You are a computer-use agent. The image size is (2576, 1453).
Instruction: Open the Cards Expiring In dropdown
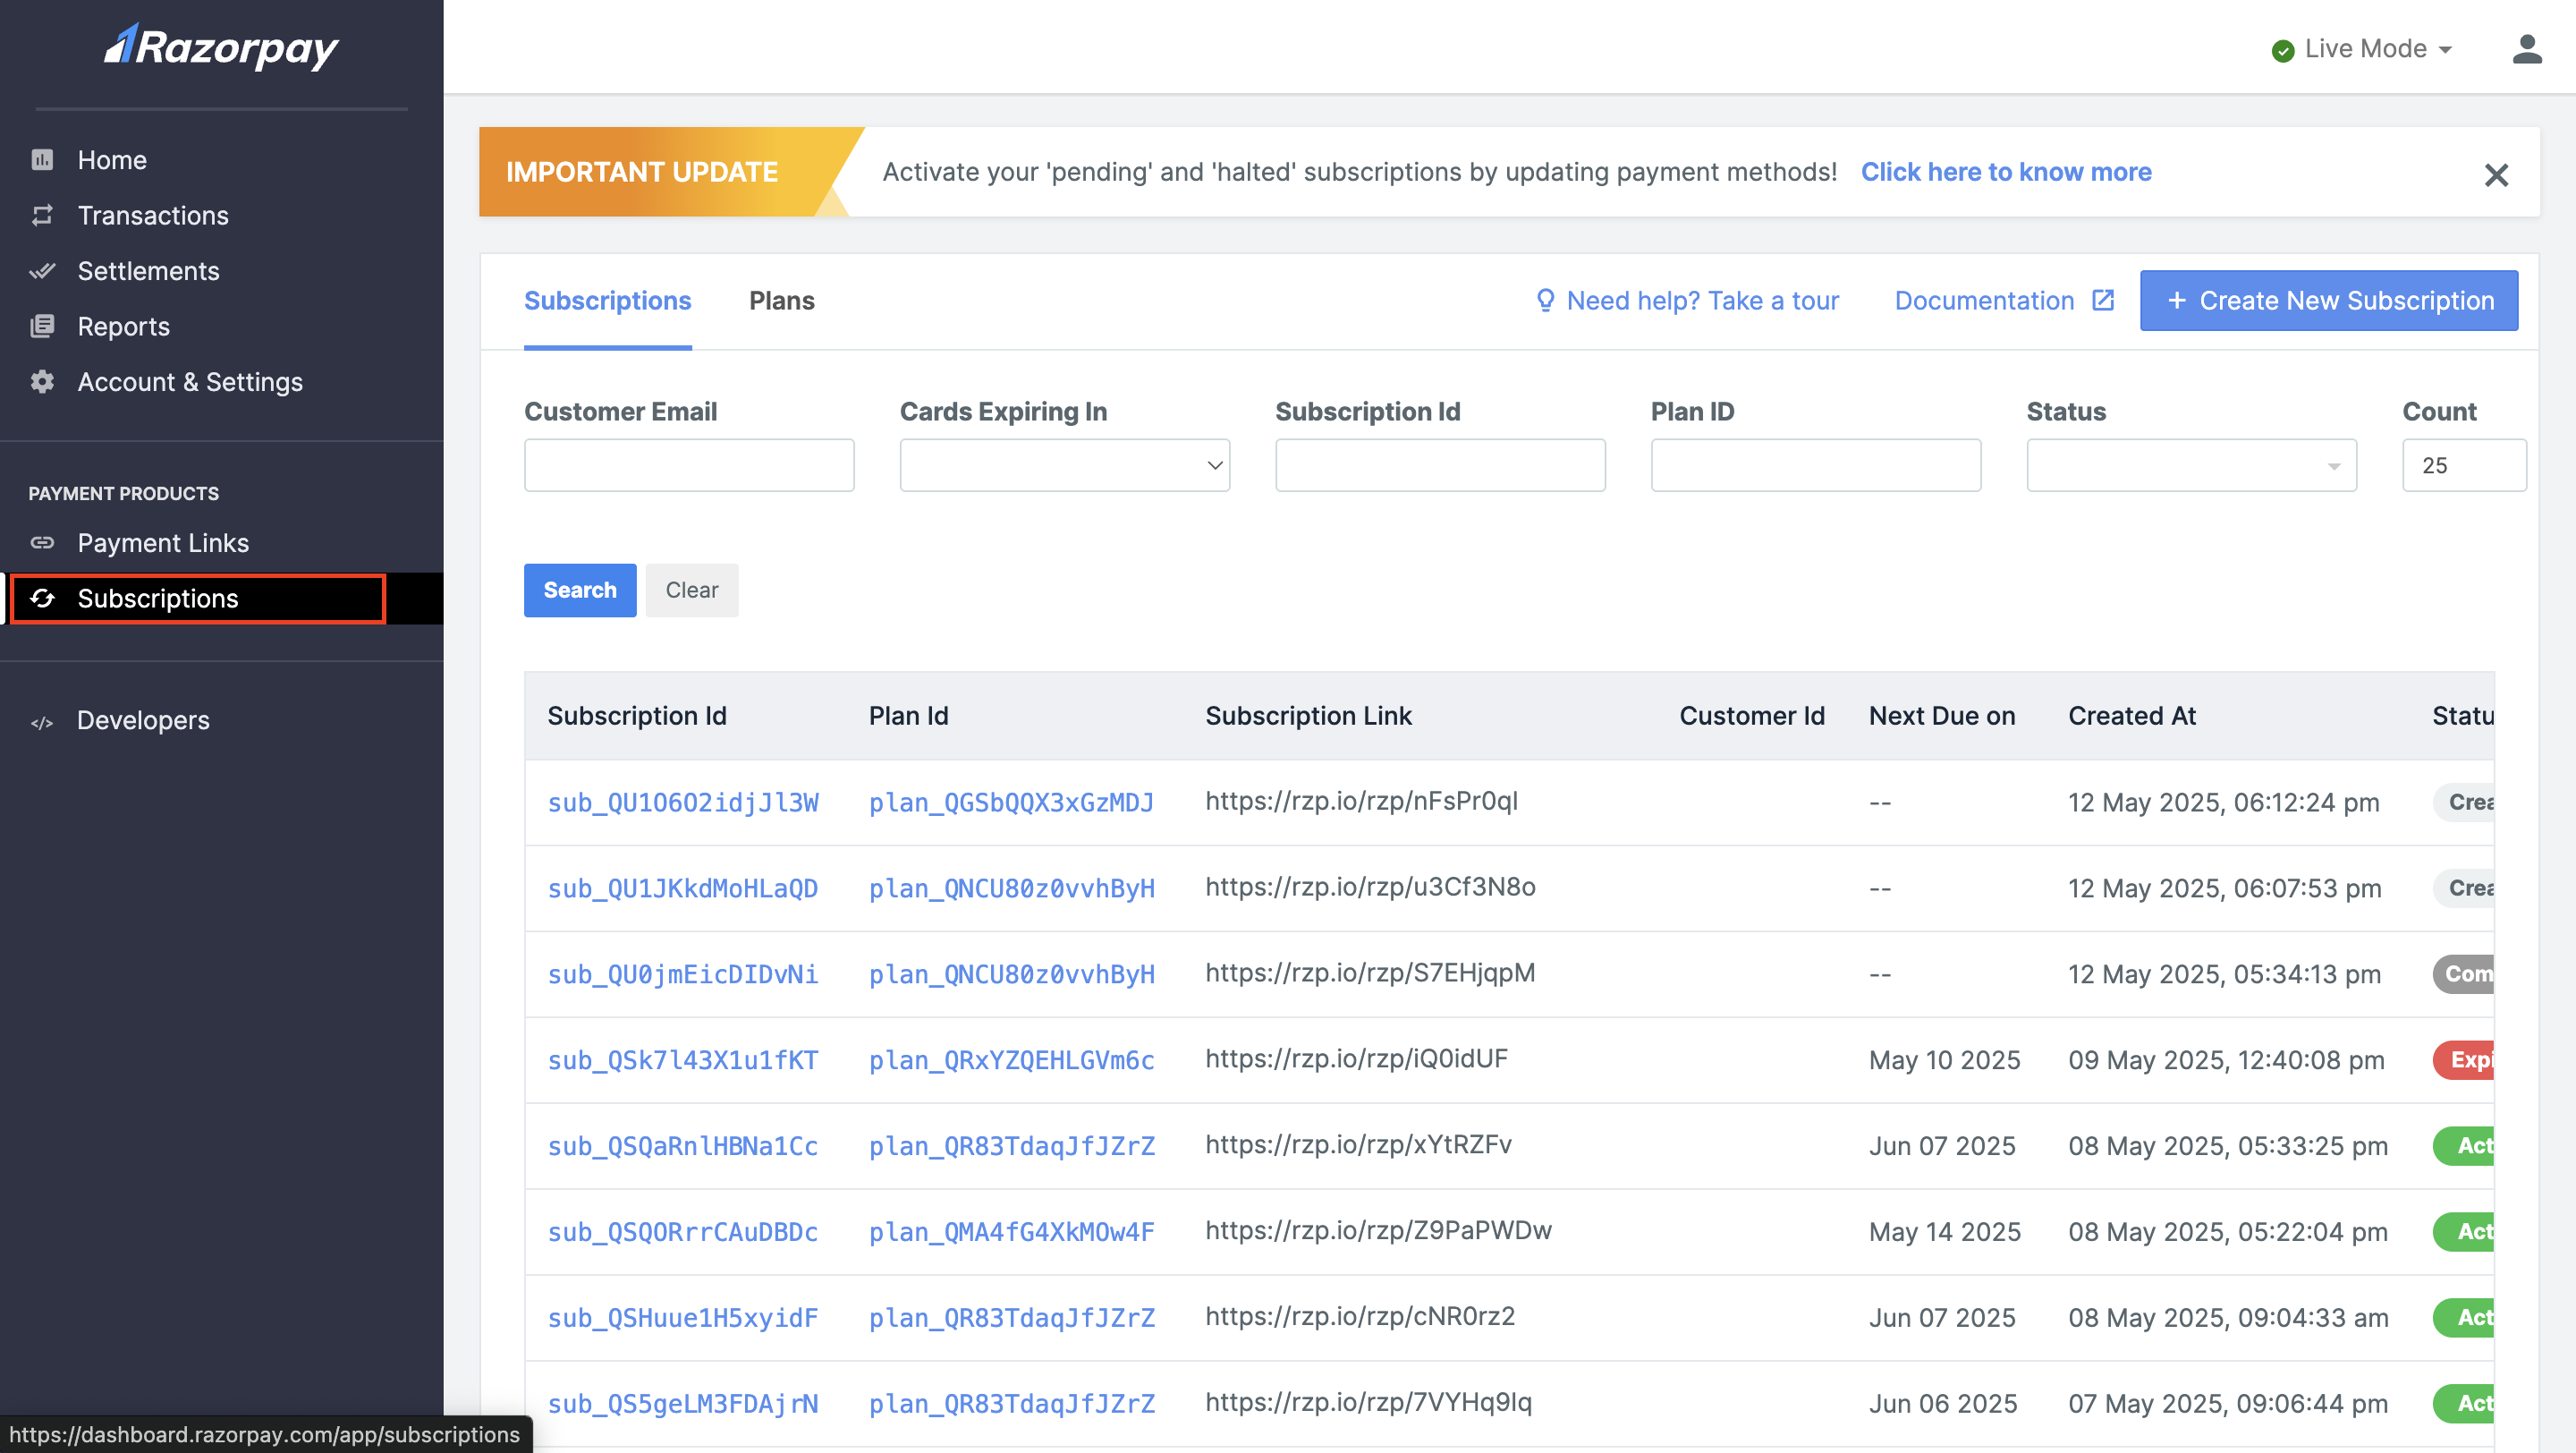point(1064,465)
